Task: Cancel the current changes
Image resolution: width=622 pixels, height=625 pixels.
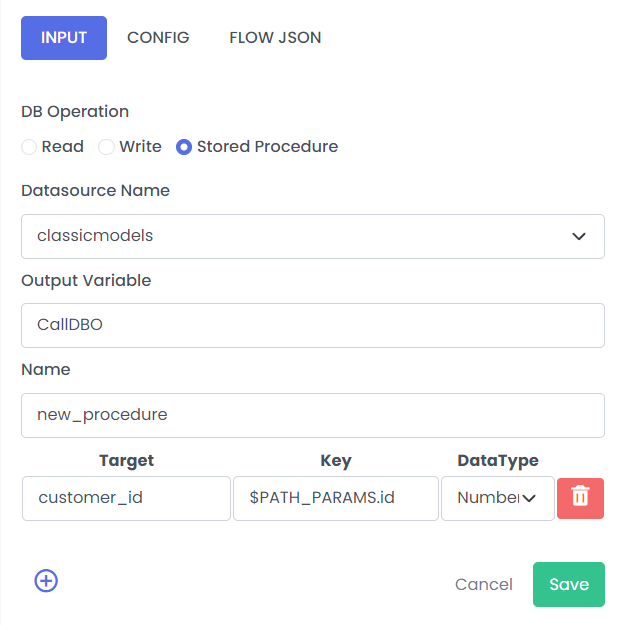Action: click(x=483, y=584)
